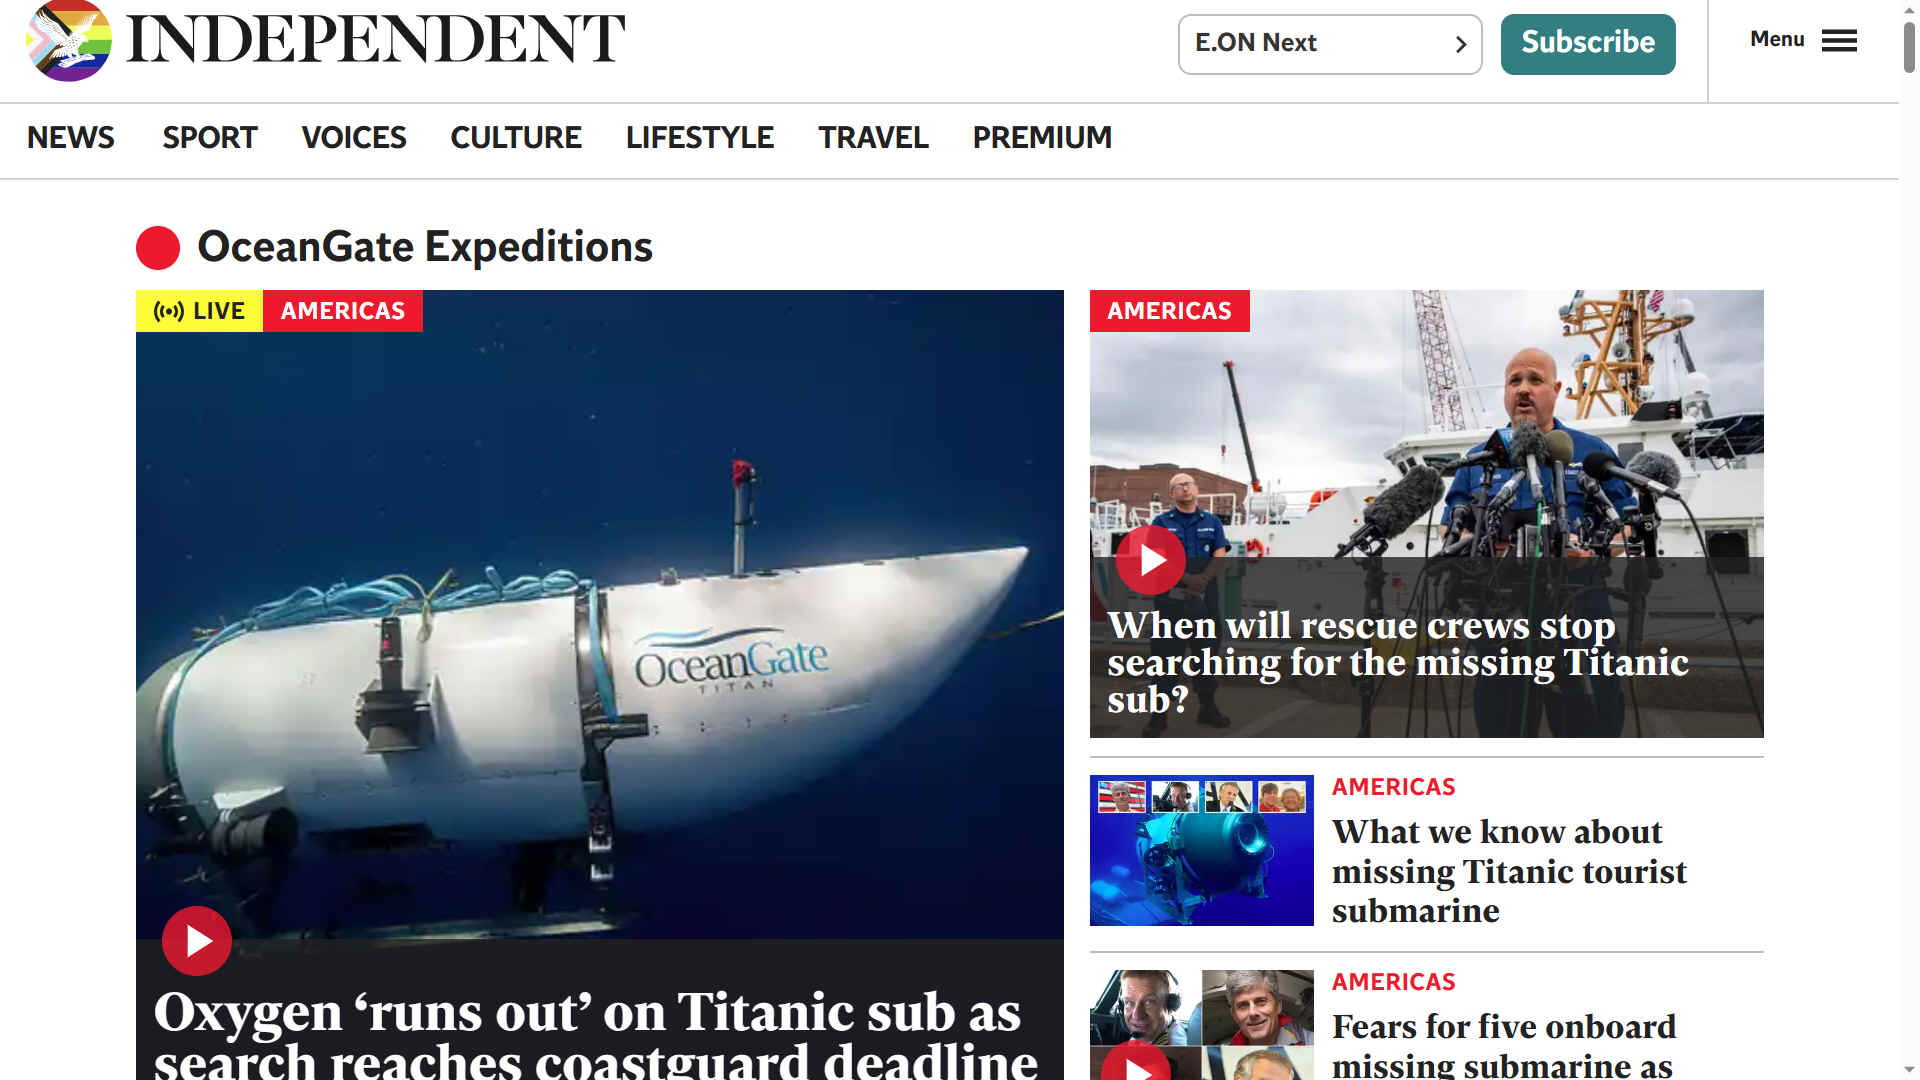Open the blue submarine collage thumbnail
Viewport: 1920px width, 1080px height.
(x=1202, y=850)
